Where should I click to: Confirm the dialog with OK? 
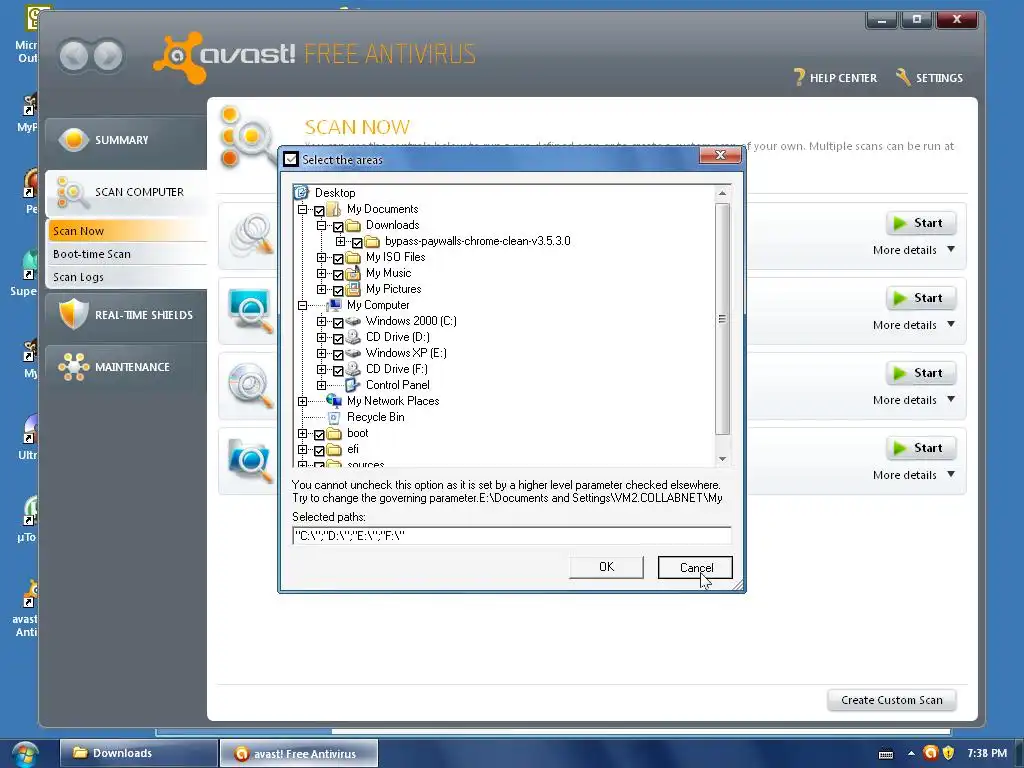coord(606,567)
